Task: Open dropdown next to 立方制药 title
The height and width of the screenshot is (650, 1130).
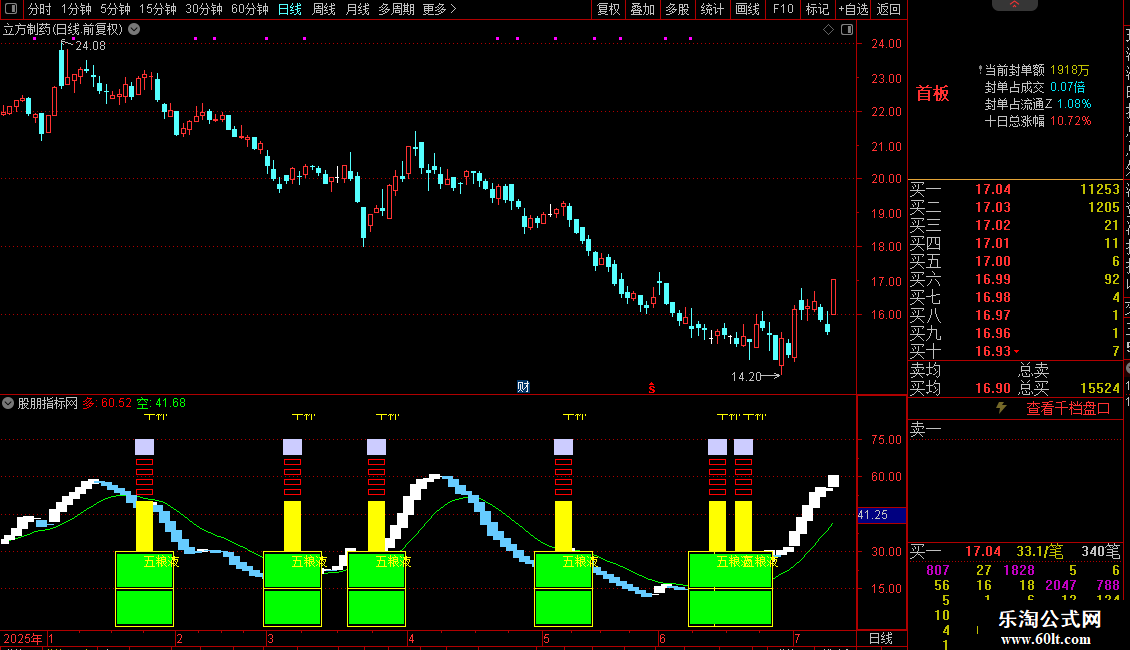Action: [134, 30]
